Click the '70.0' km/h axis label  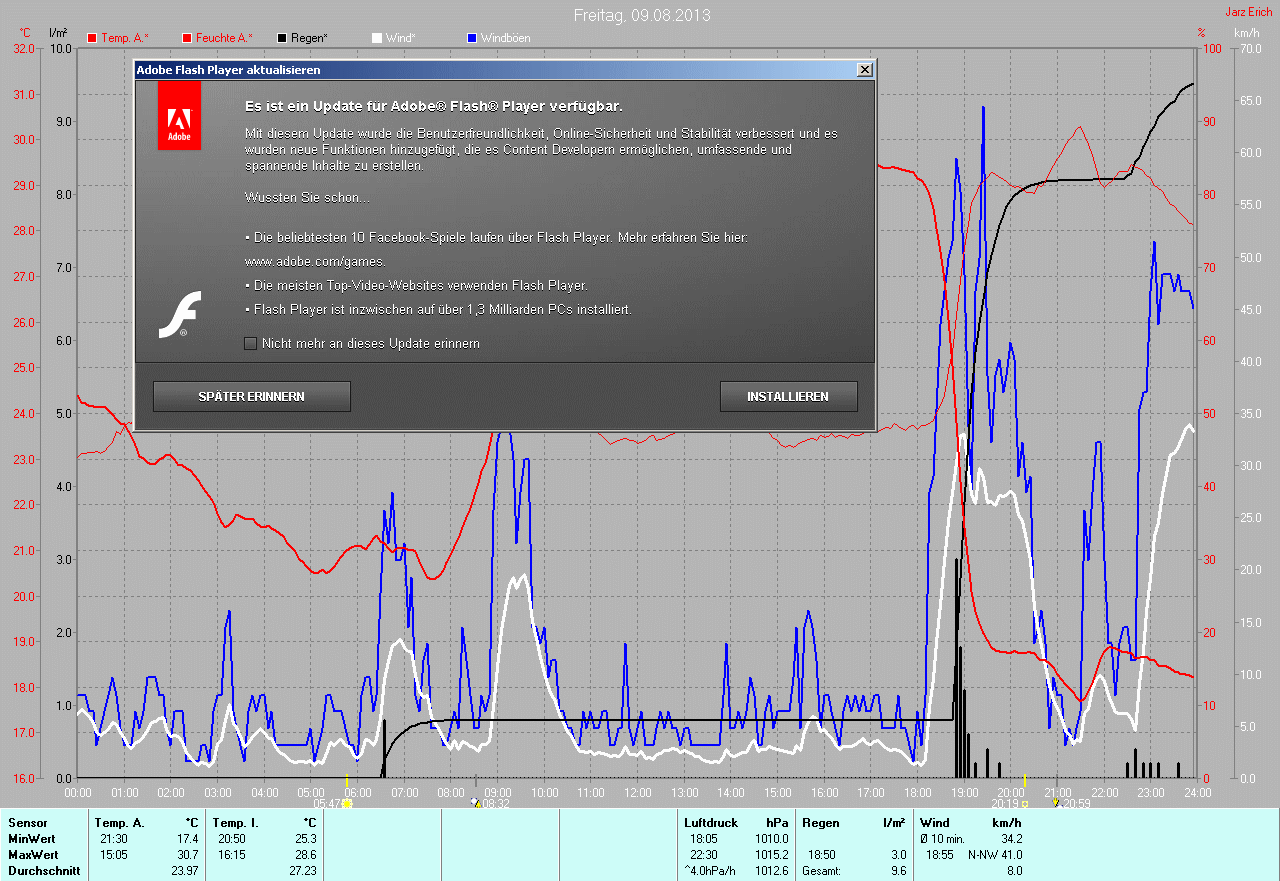pyautogui.click(x=1249, y=48)
